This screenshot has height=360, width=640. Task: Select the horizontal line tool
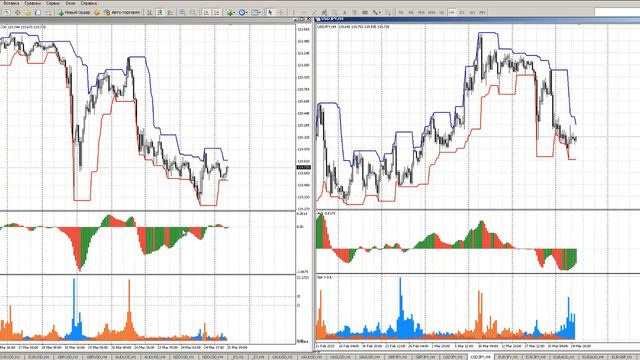coord(304,13)
